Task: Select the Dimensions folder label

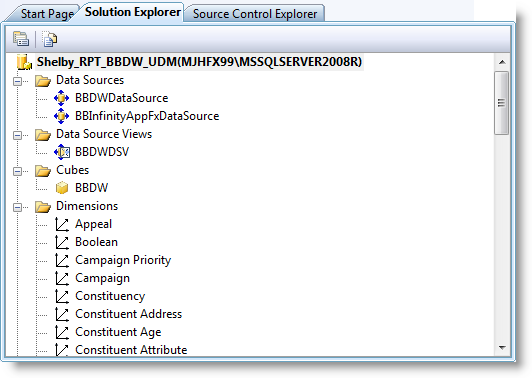Action: coord(87,206)
